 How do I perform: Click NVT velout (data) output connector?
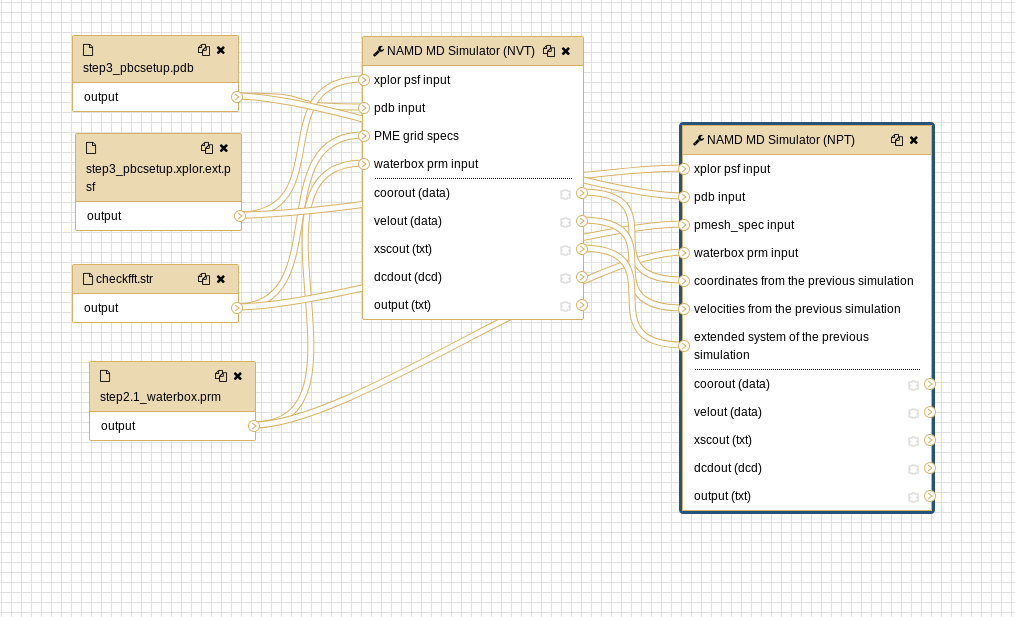click(x=582, y=221)
